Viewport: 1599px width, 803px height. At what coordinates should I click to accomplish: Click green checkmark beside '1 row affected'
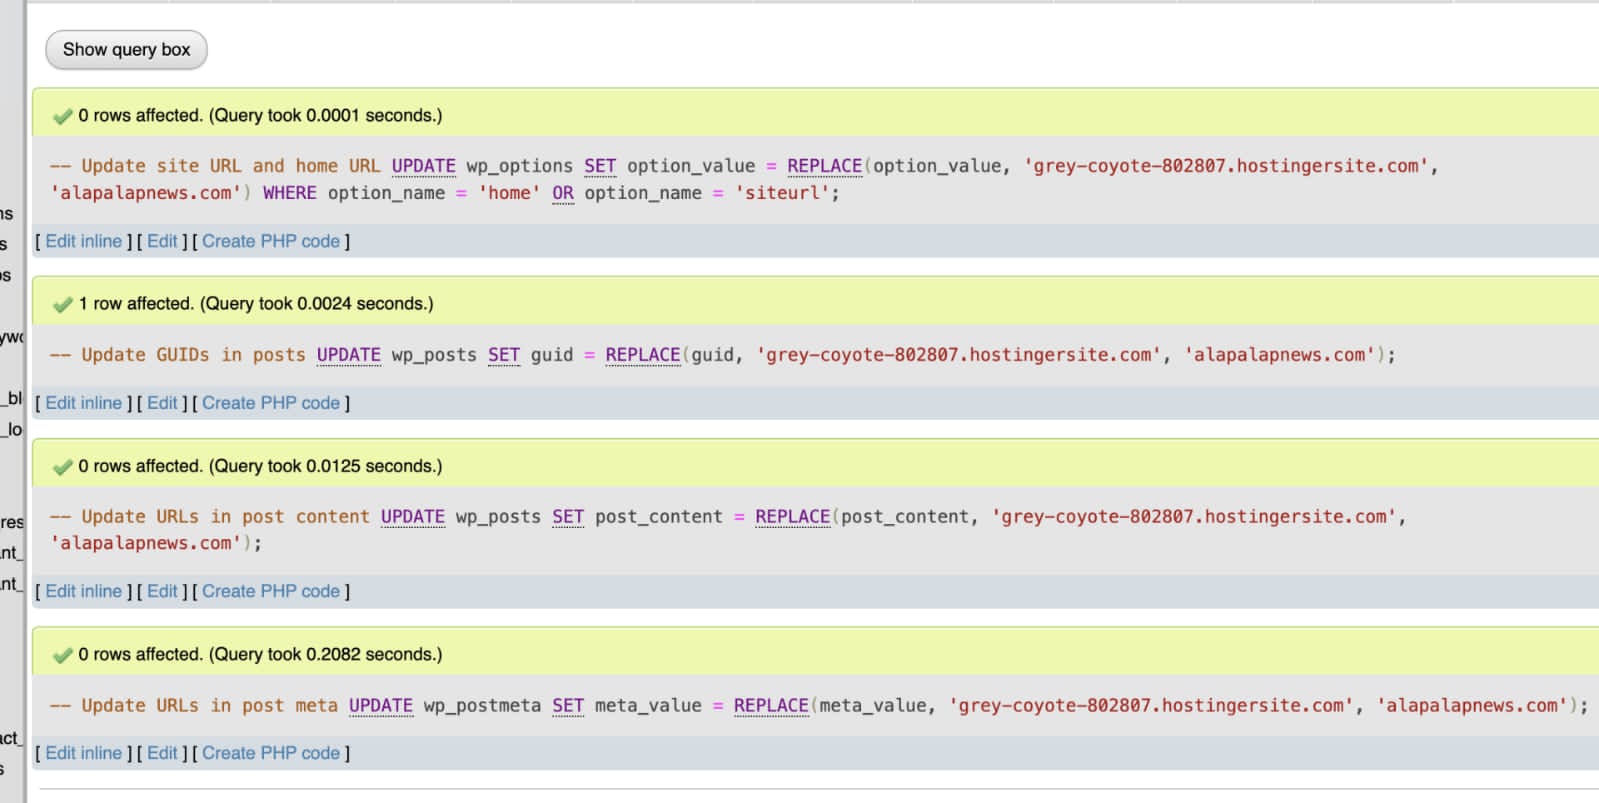[x=63, y=304]
